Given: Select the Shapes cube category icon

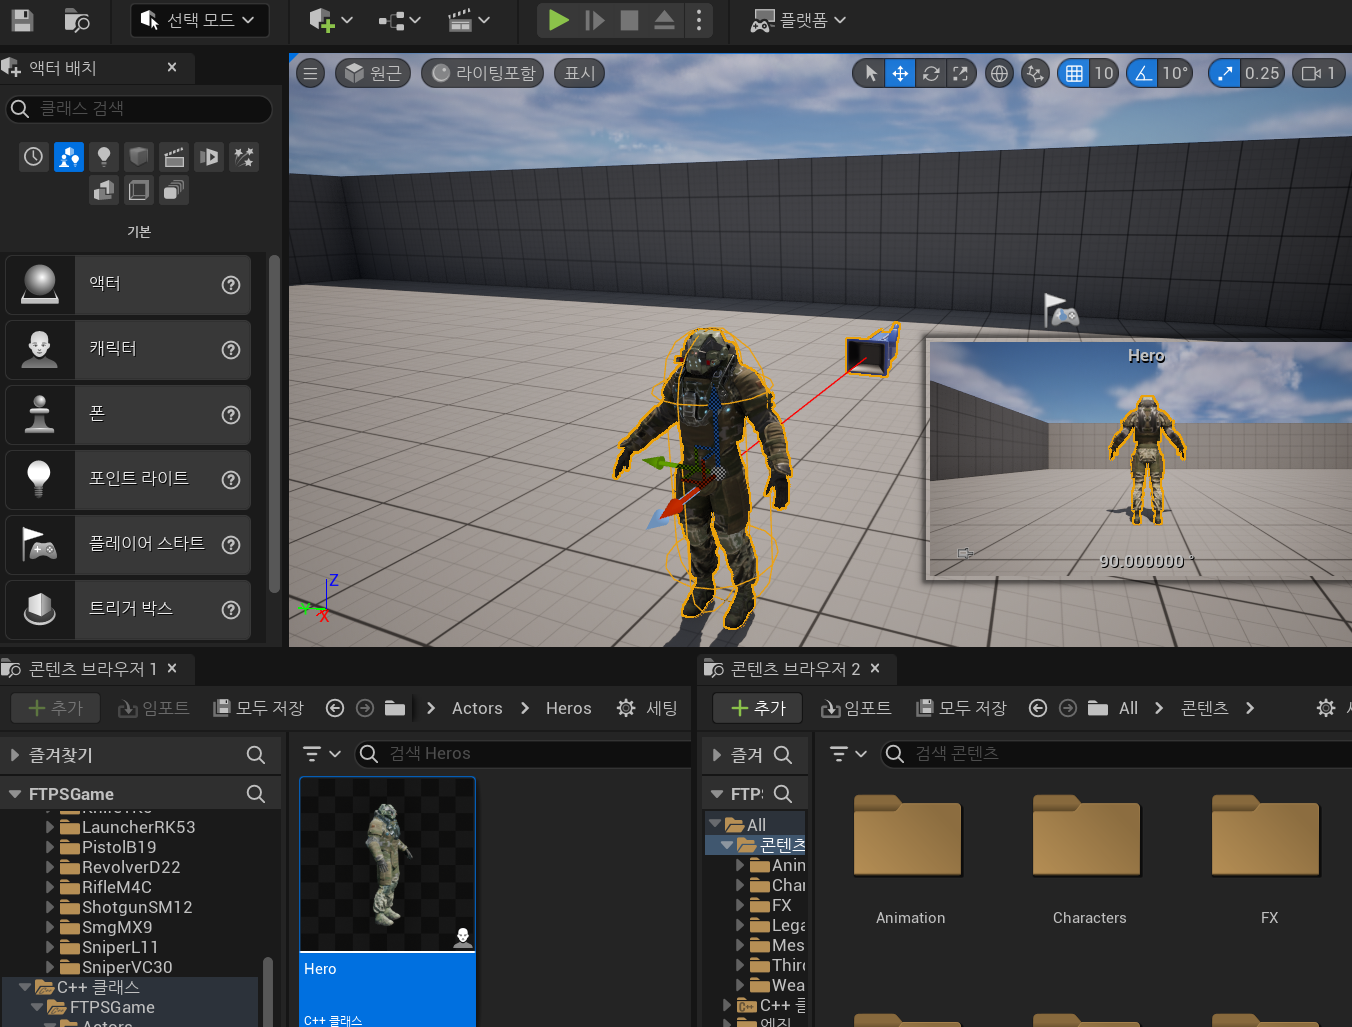Looking at the screenshot, I should [139, 156].
